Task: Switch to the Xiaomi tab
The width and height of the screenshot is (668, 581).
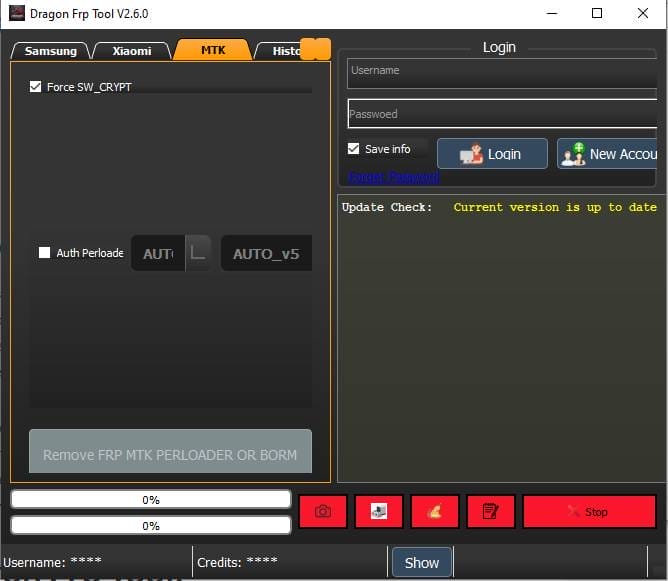Action: click(x=132, y=51)
